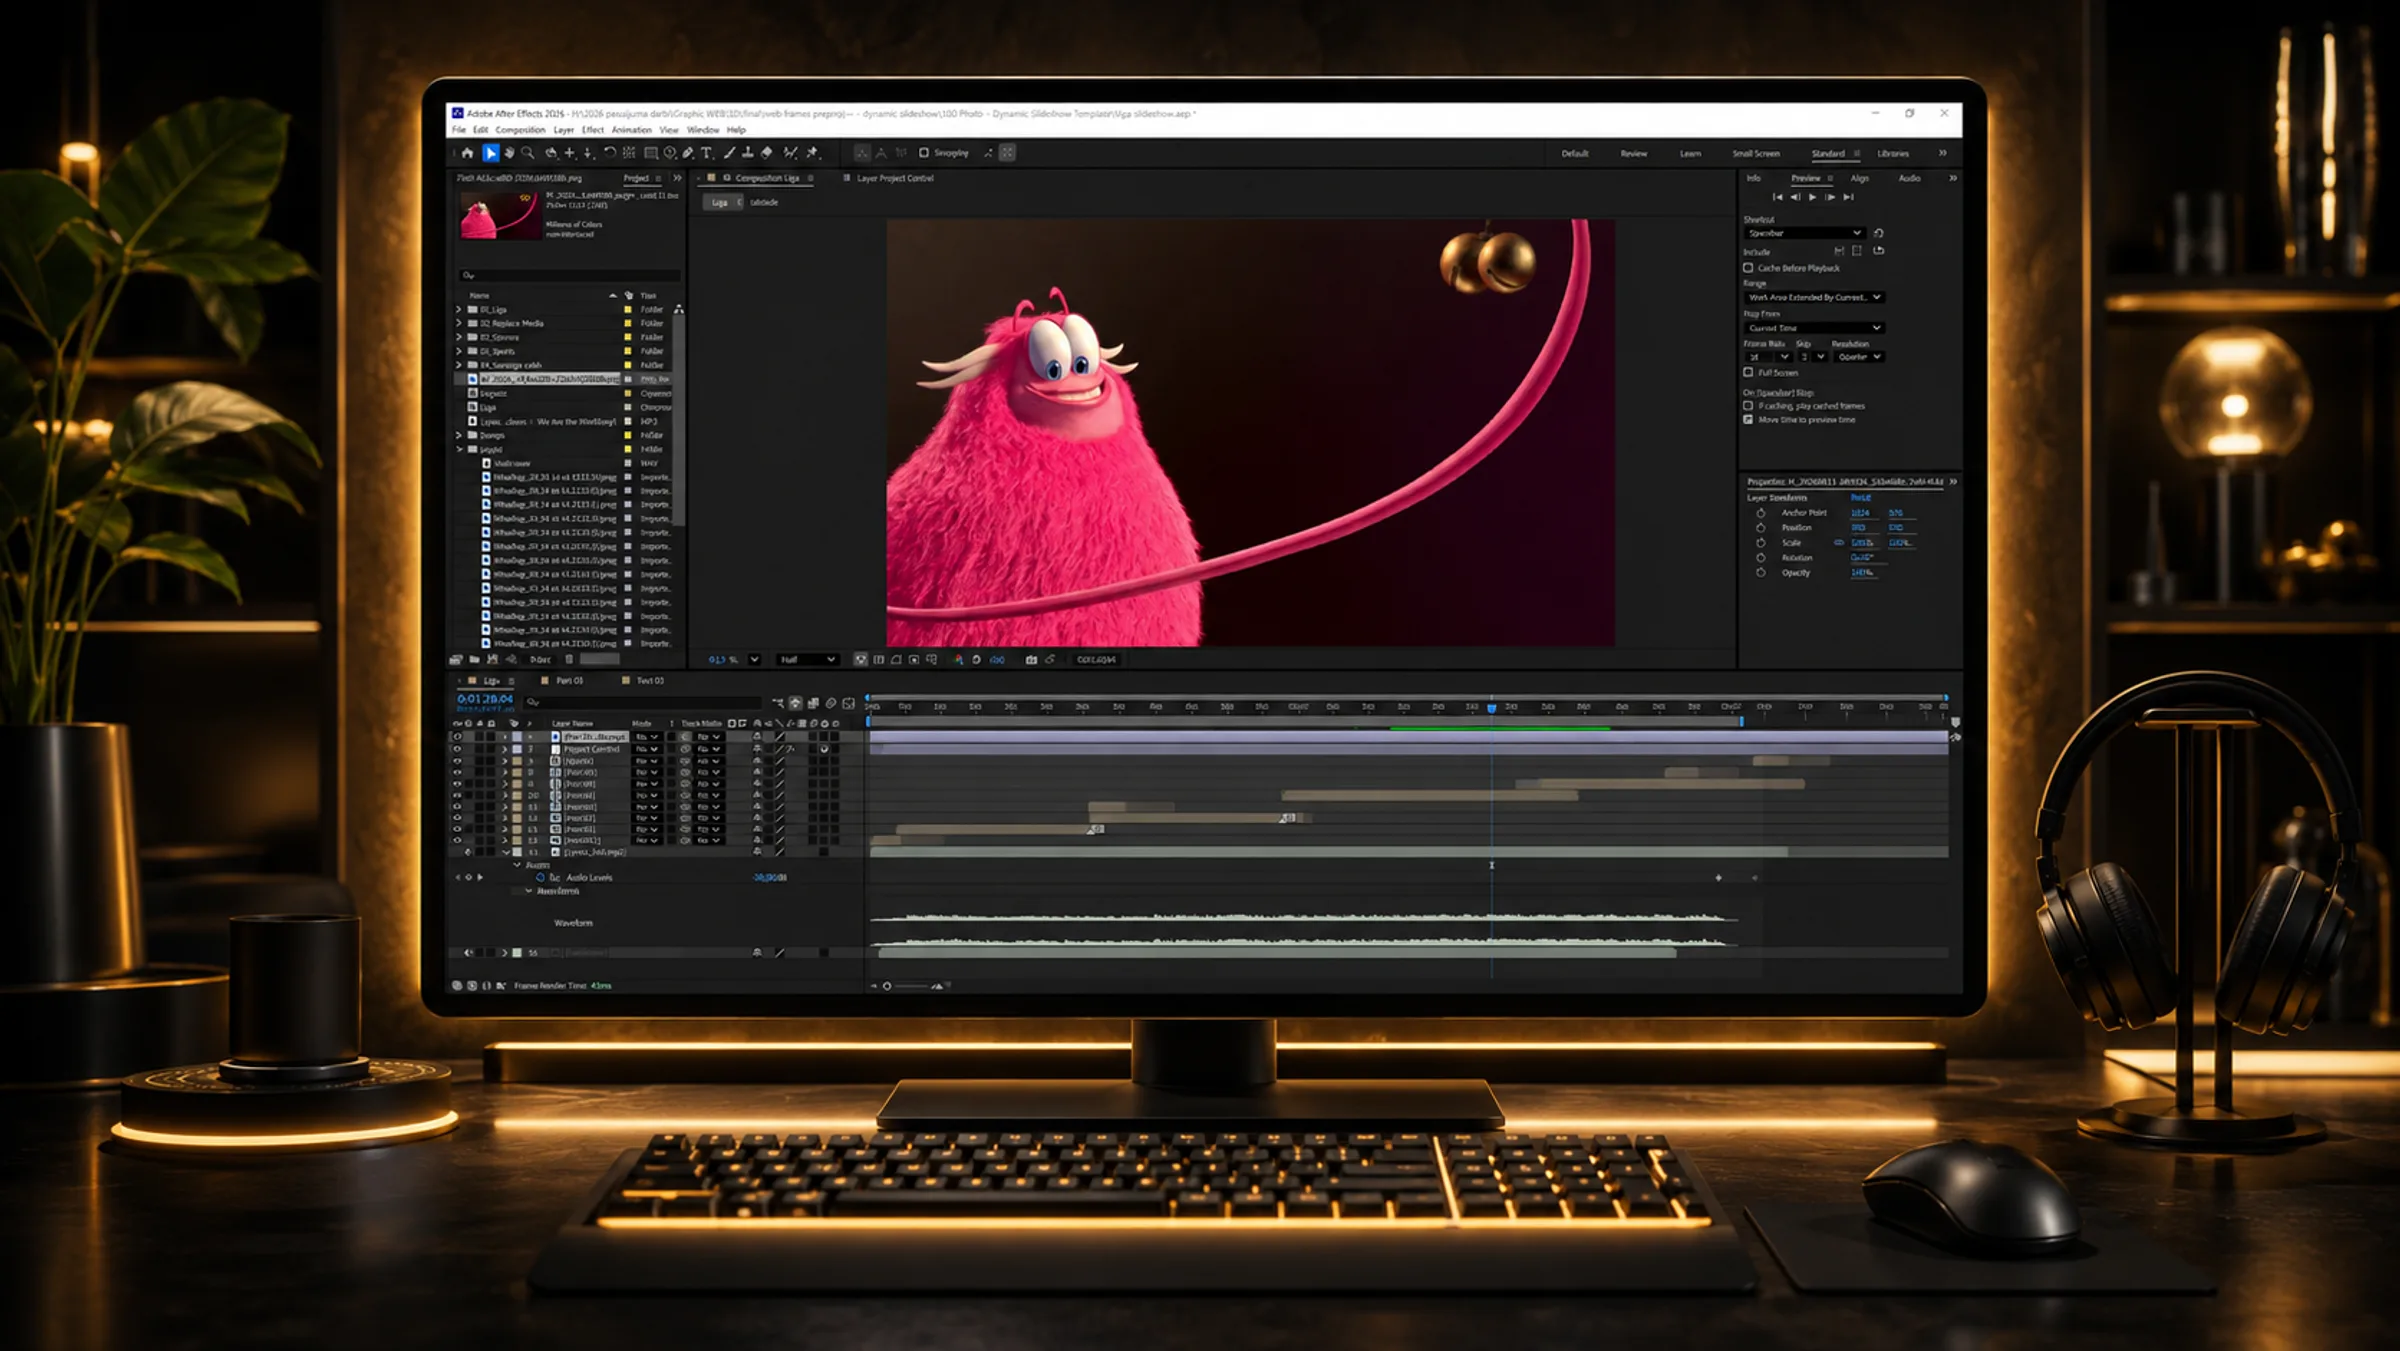Switch to the Small Screen workspace
The height and width of the screenshot is (1351, 2400).
tap(1756, 154)
